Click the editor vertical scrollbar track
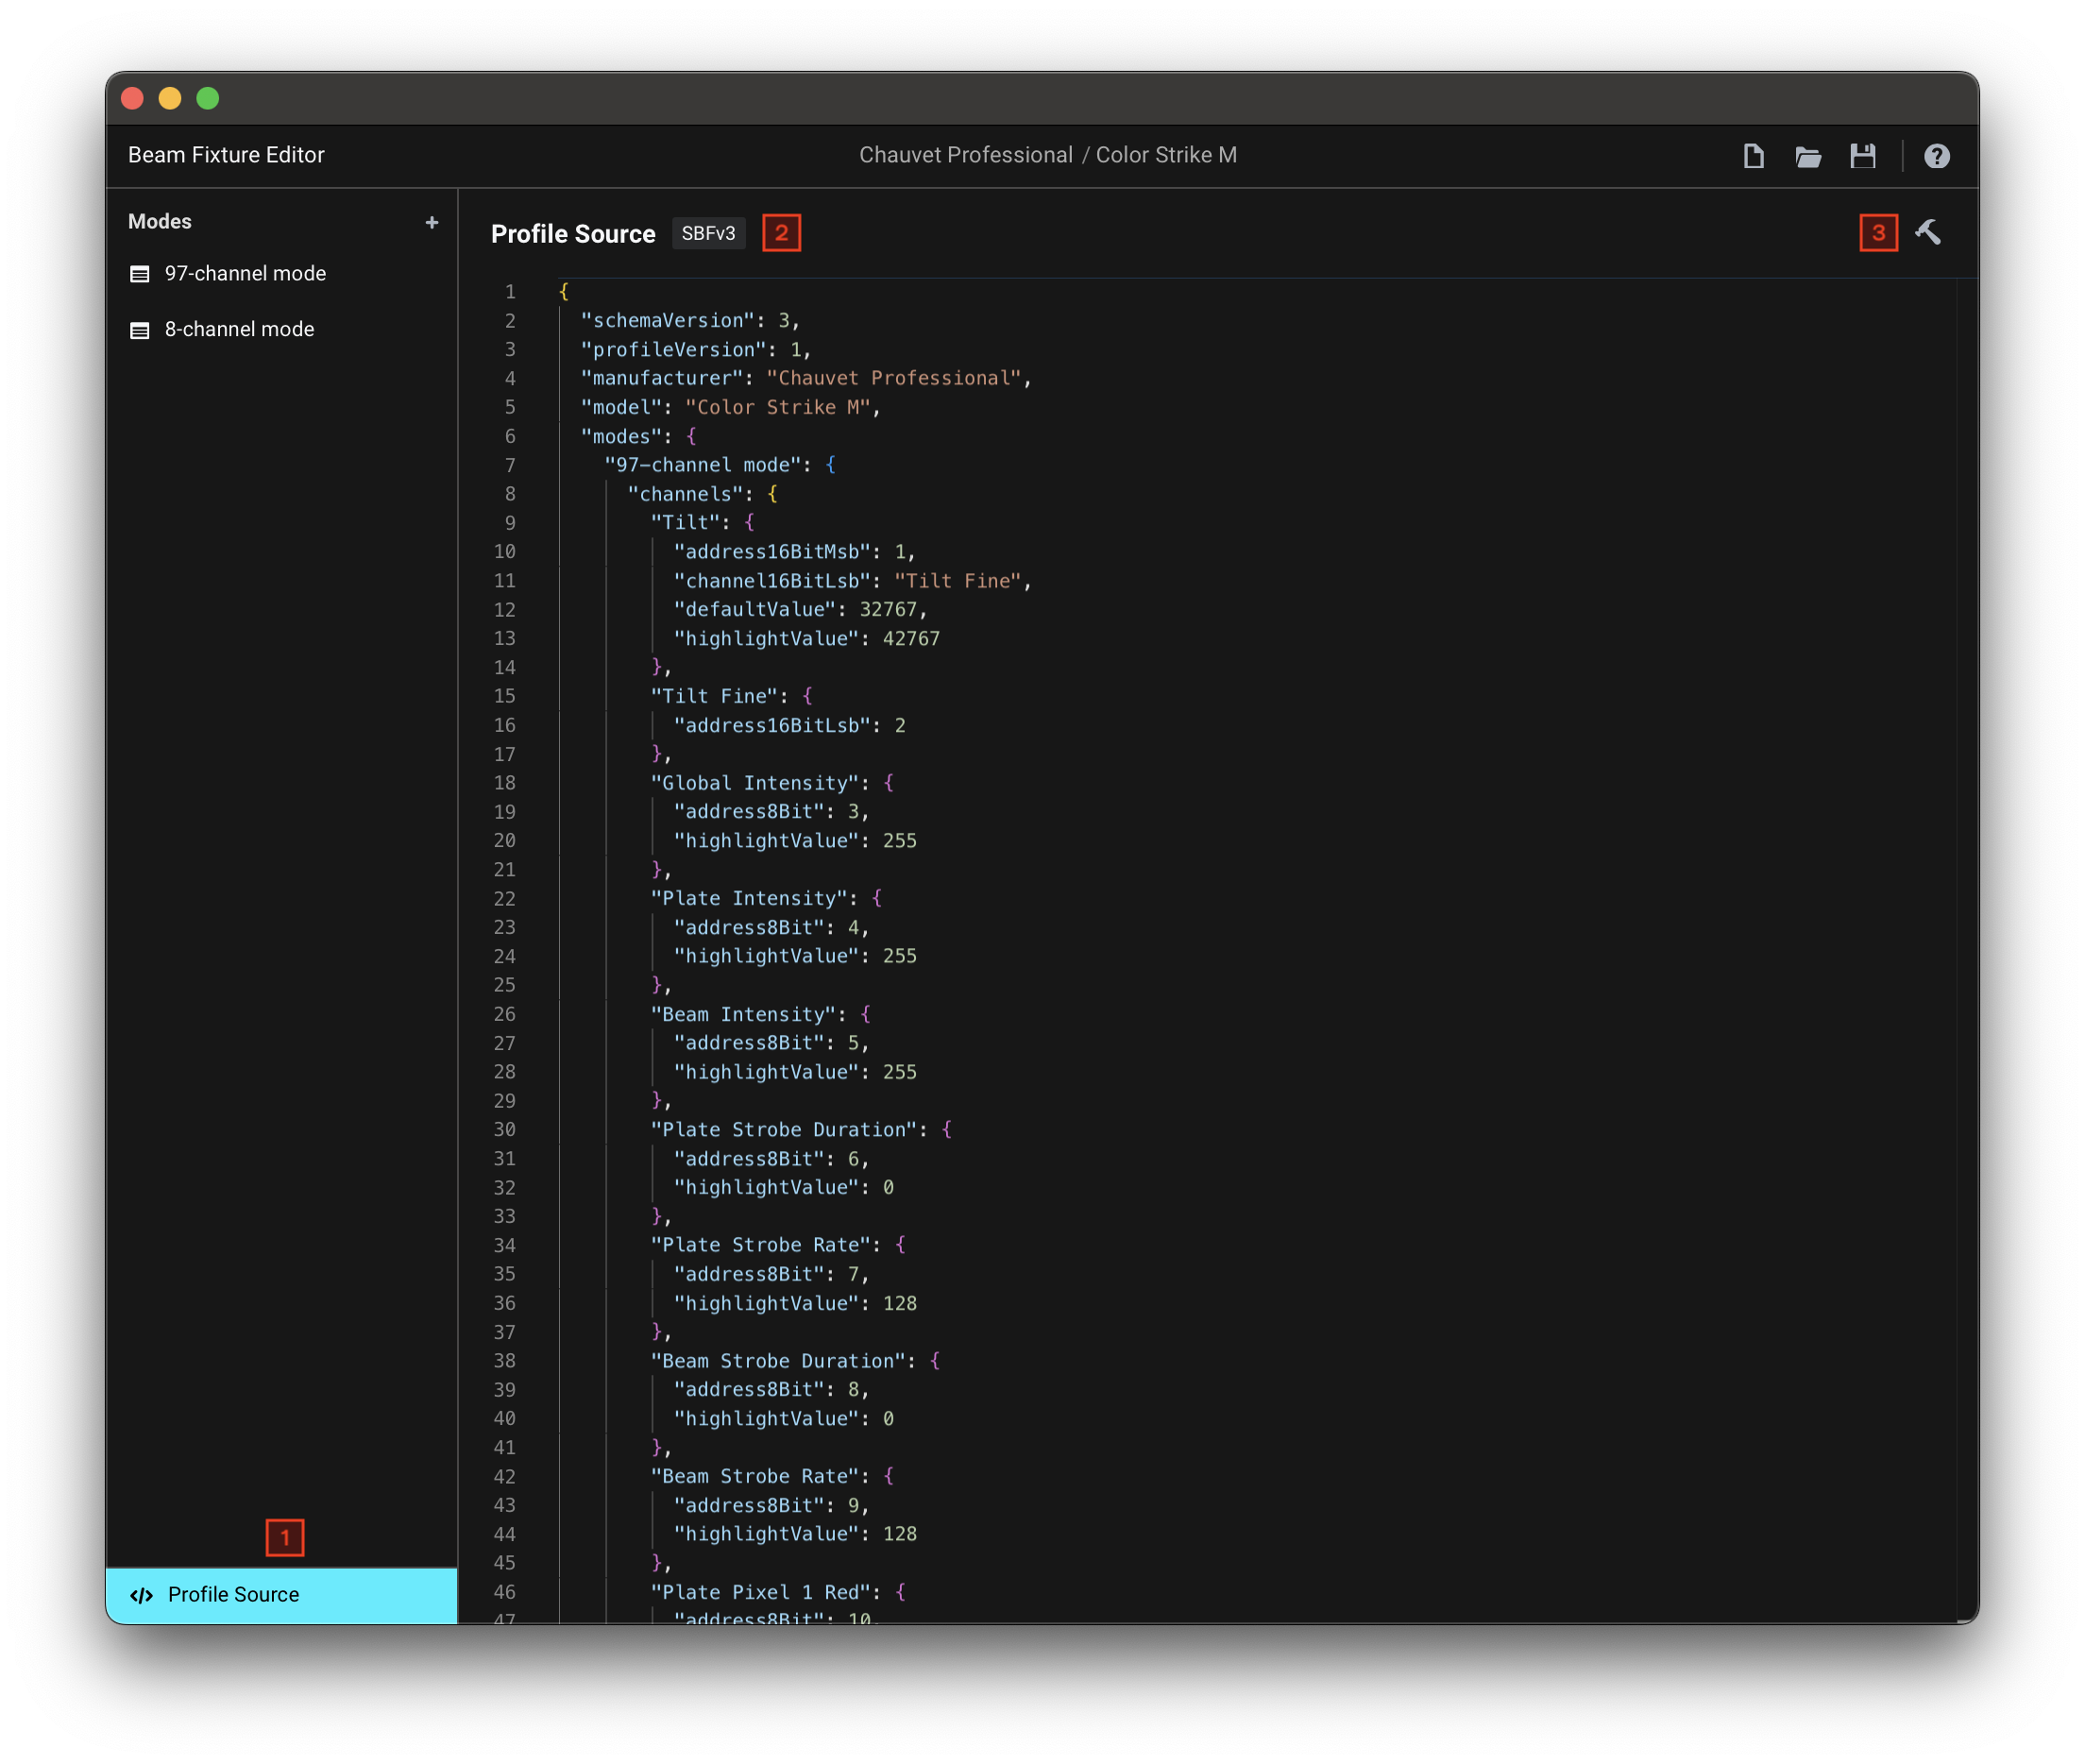Viewport: 2085px width, 1764px height. coord(1967,950)
